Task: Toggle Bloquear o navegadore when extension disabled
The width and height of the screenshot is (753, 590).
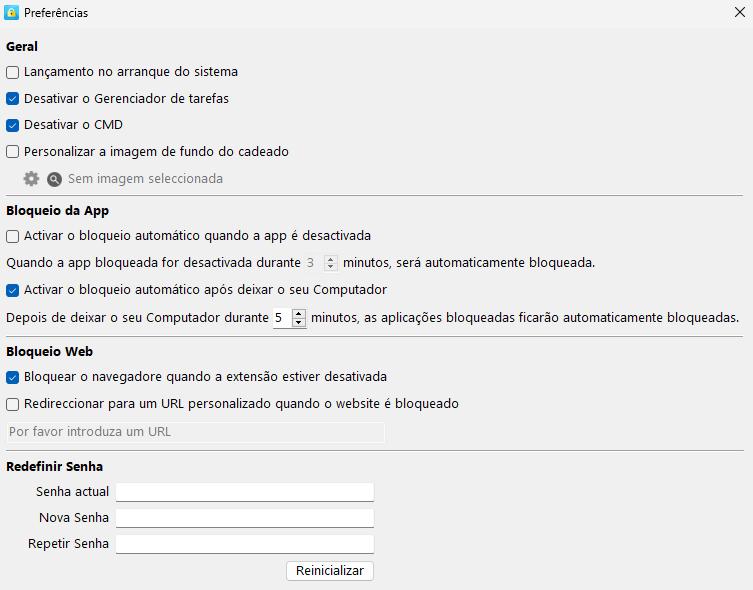Action: [13, 377]
